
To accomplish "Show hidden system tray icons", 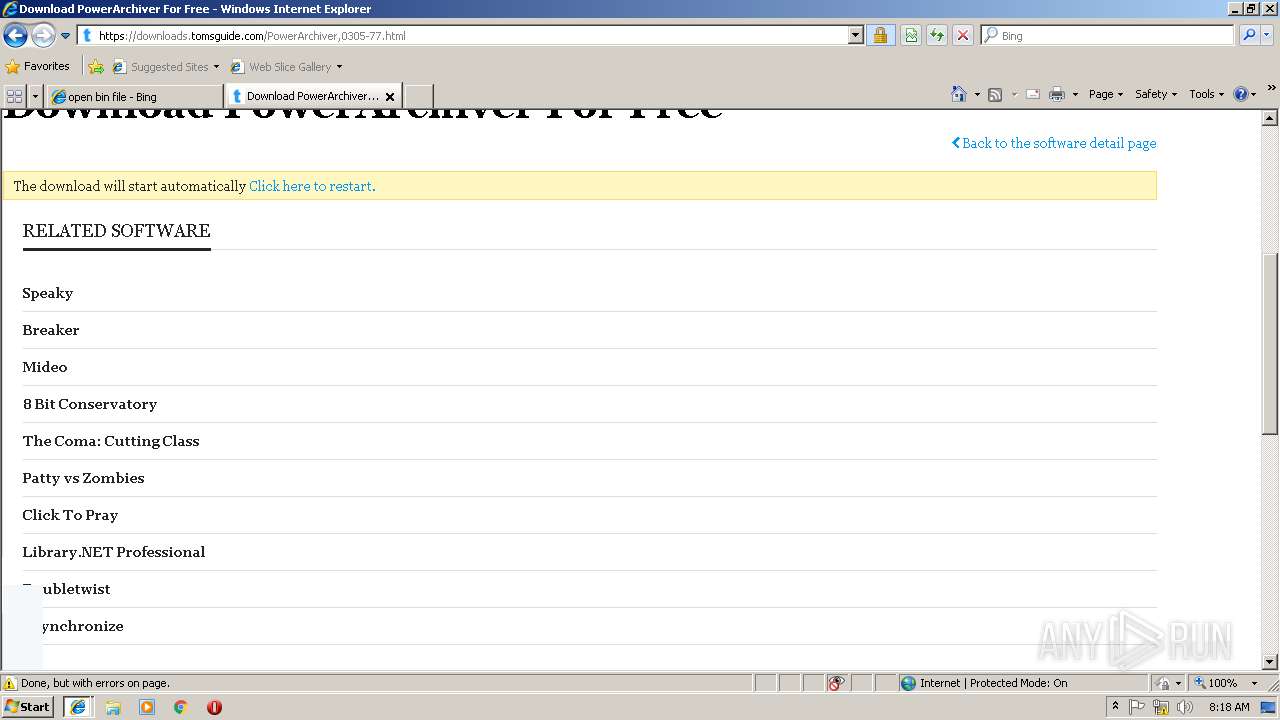I will click(1115, 706).
